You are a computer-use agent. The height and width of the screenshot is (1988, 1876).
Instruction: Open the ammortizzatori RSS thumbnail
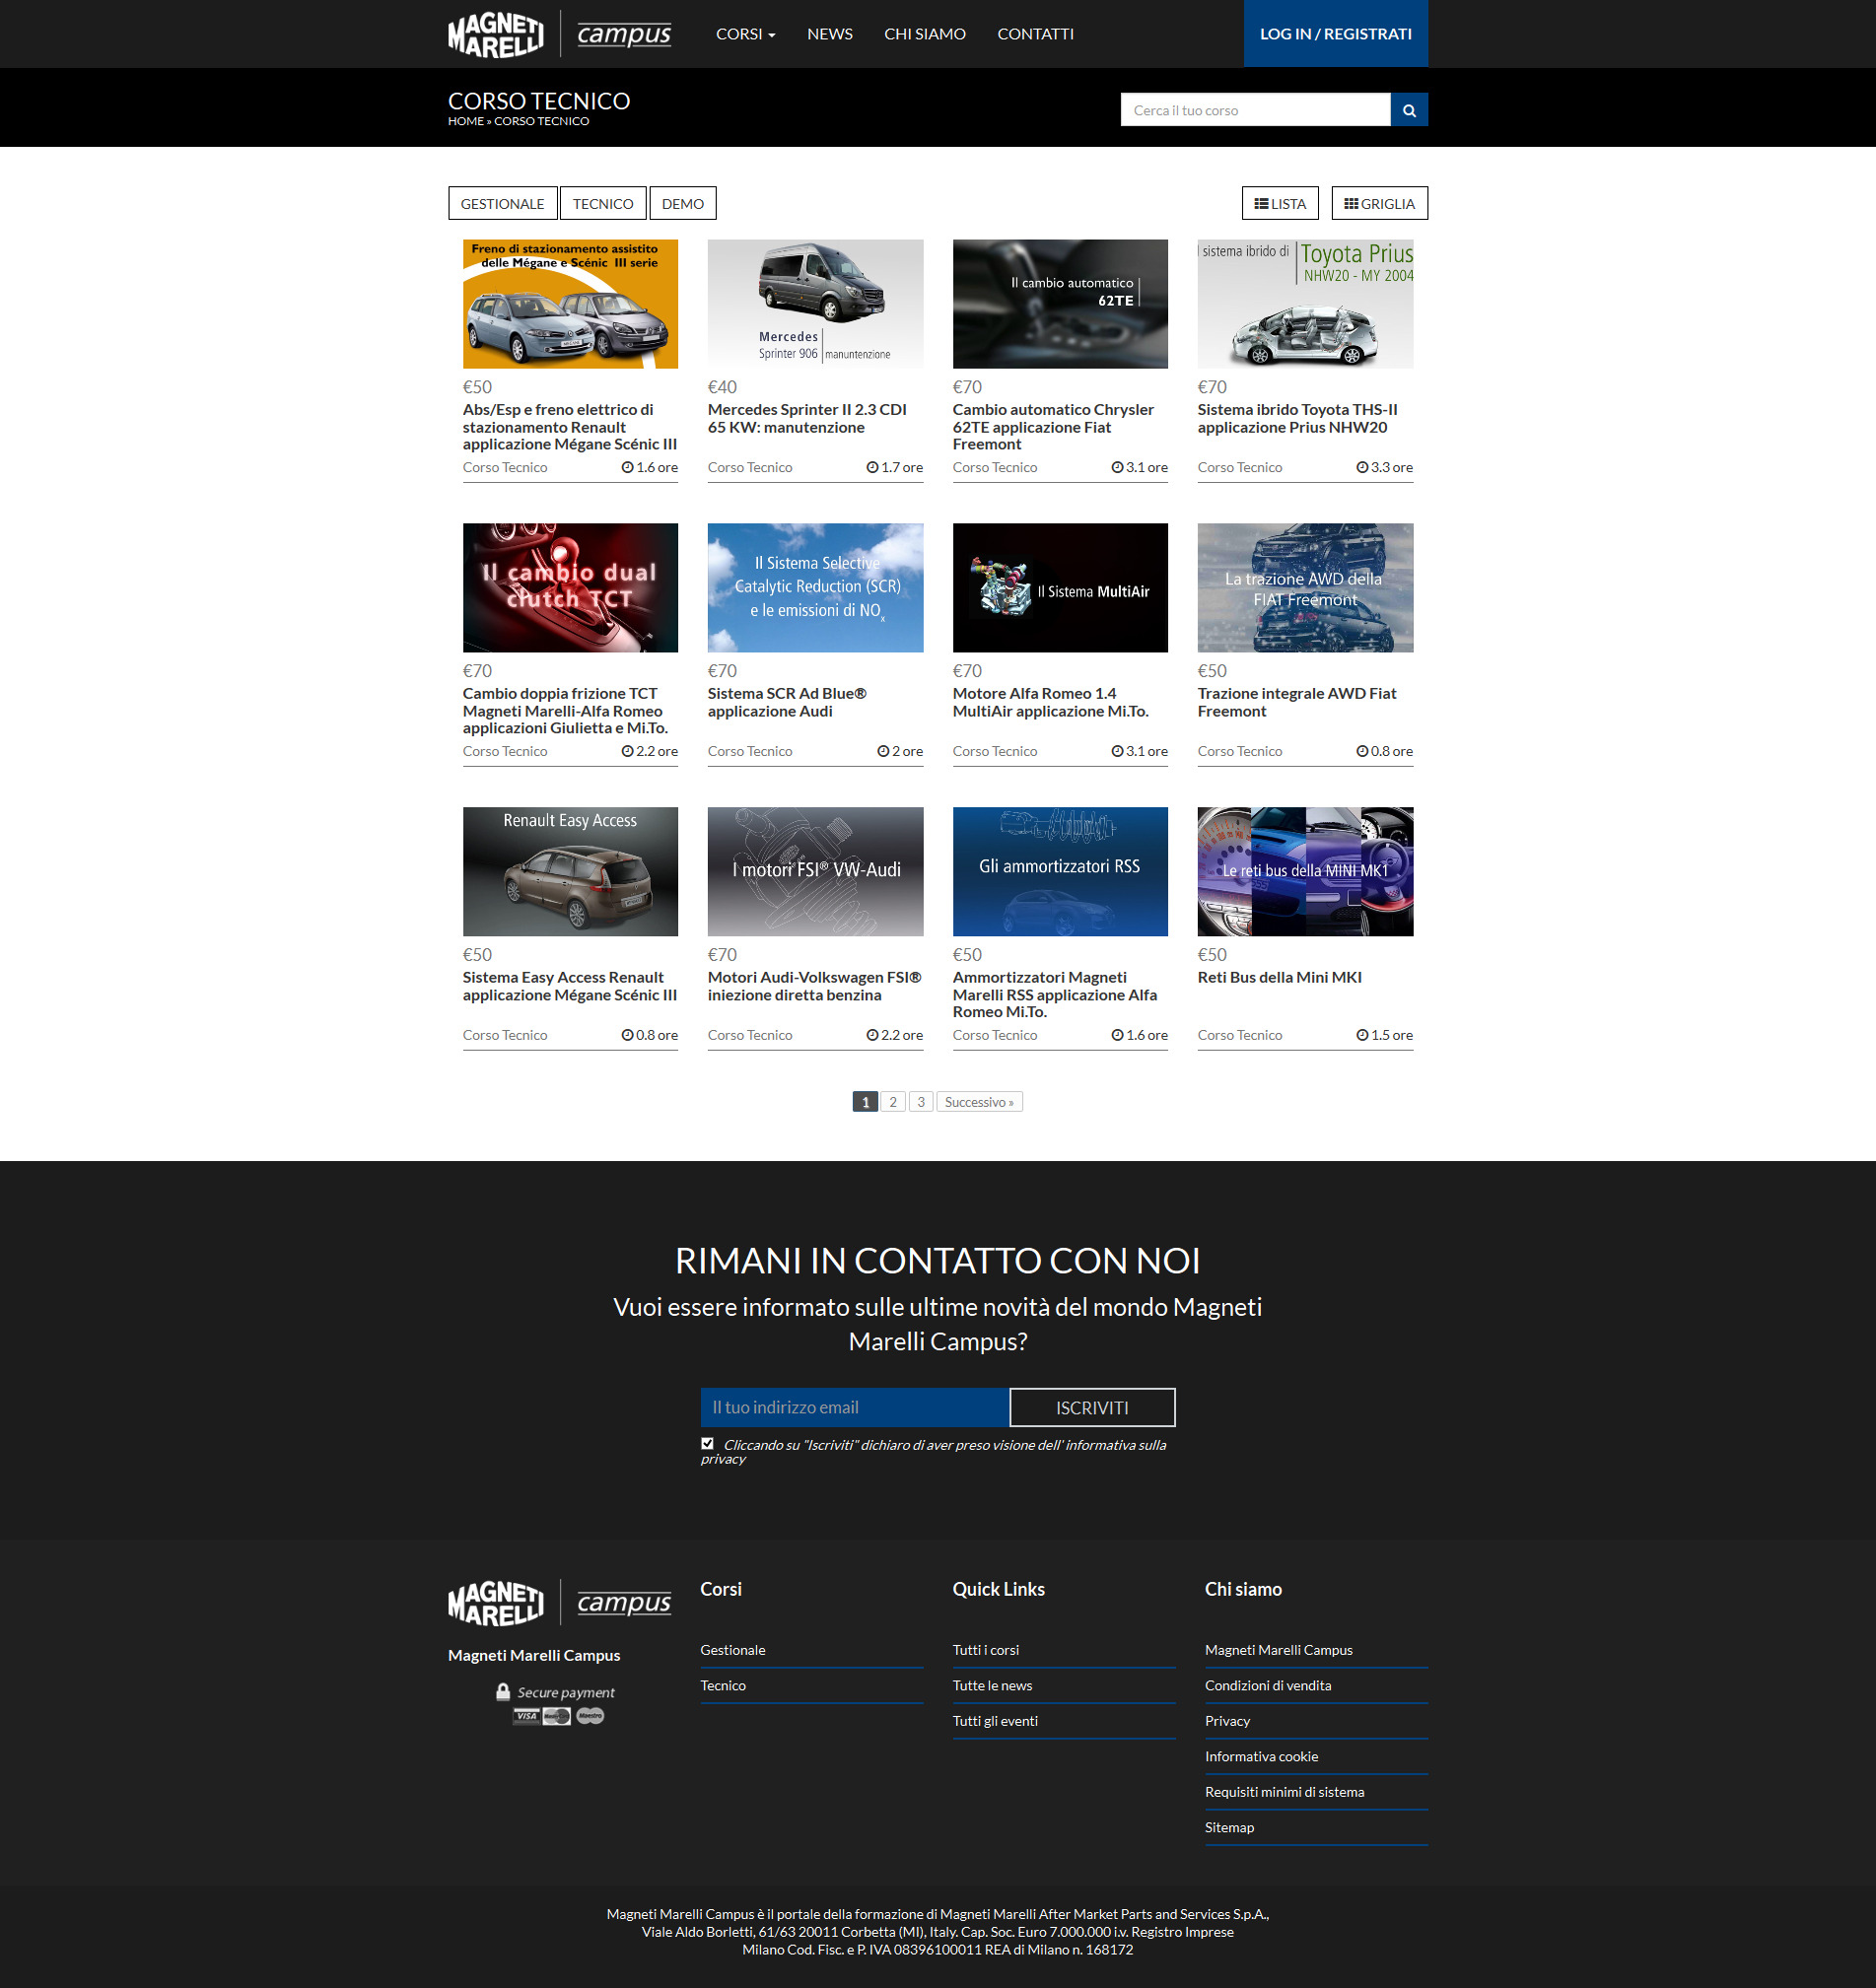click(x=1060, y=872)
